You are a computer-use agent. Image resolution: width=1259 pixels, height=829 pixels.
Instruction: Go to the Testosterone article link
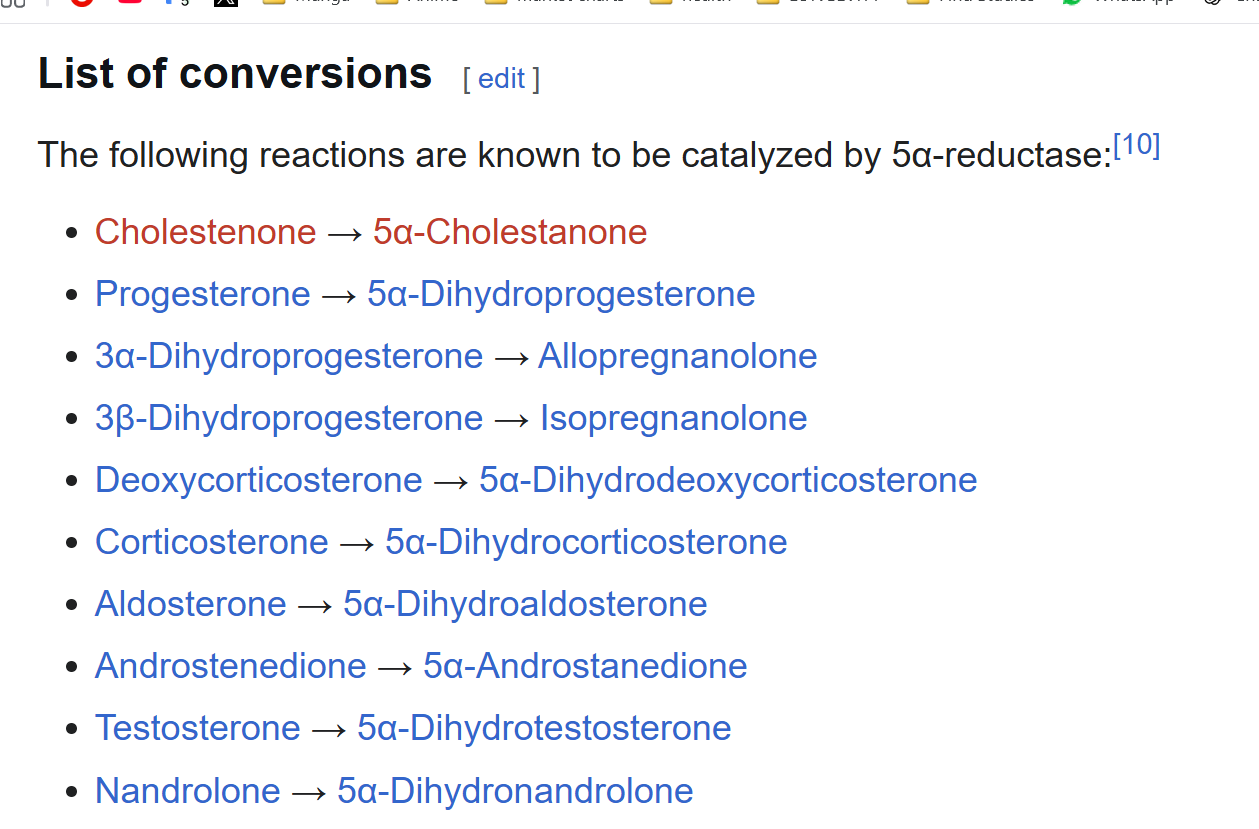(197, 728)
